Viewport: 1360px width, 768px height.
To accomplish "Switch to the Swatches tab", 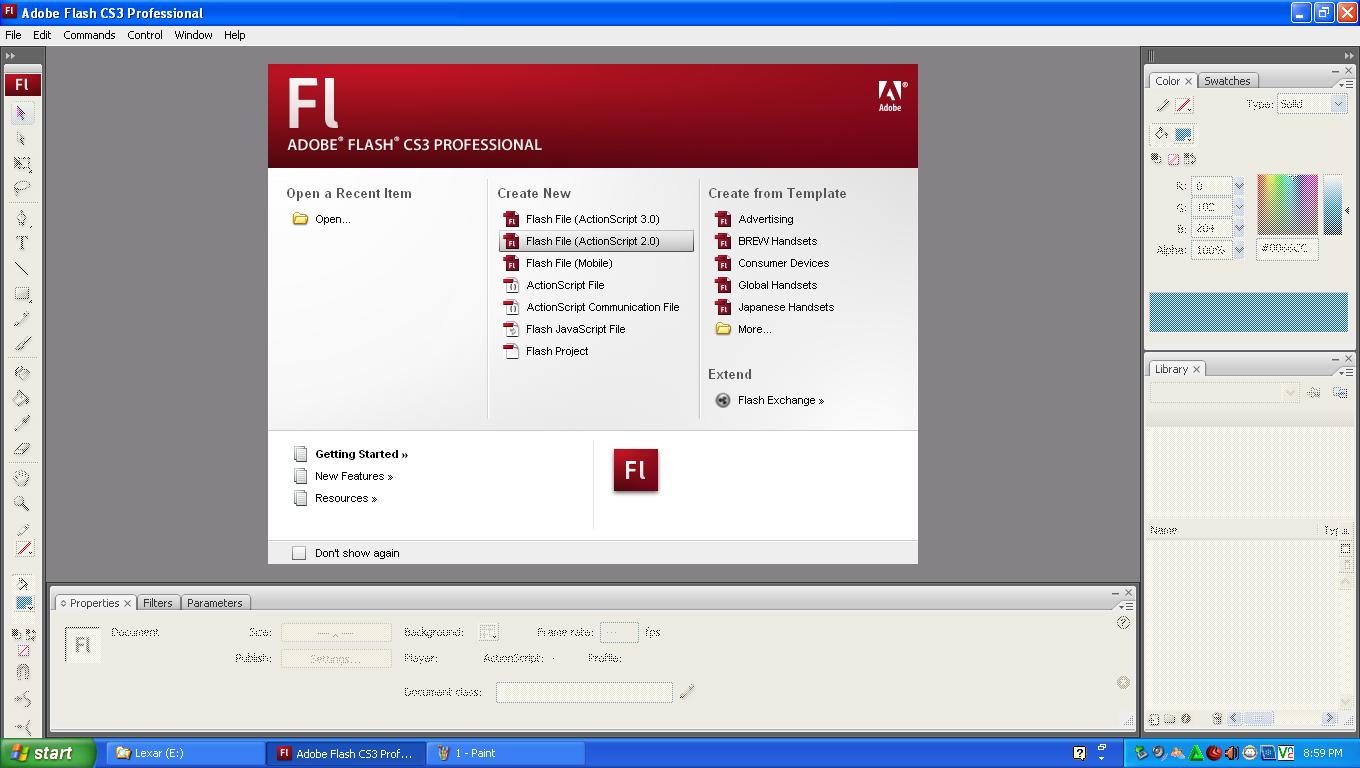I will click(x=1227, y=80).
